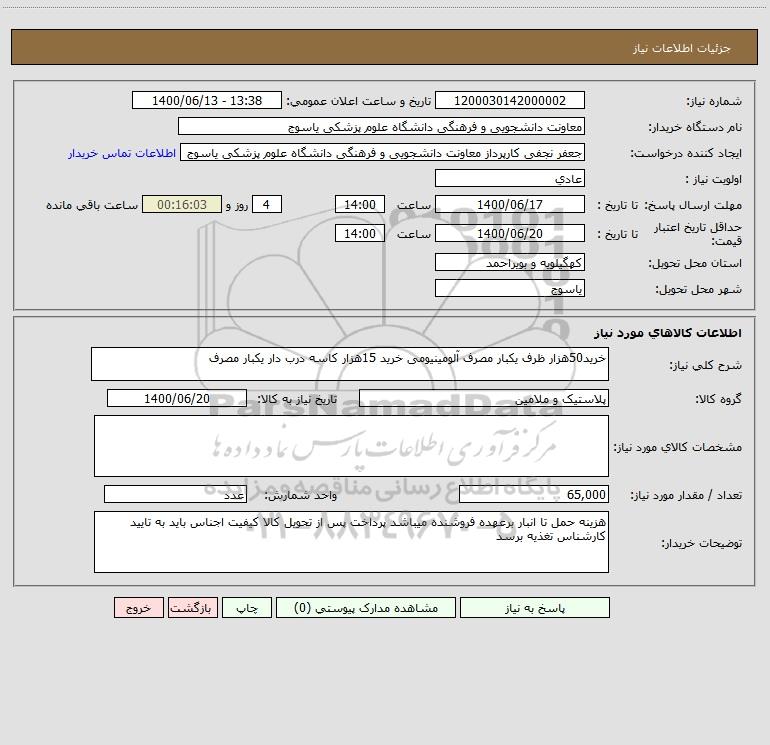Click the شهر محل تحویل label
This screenshot has height=745, width=770.
tap(699, 289)
